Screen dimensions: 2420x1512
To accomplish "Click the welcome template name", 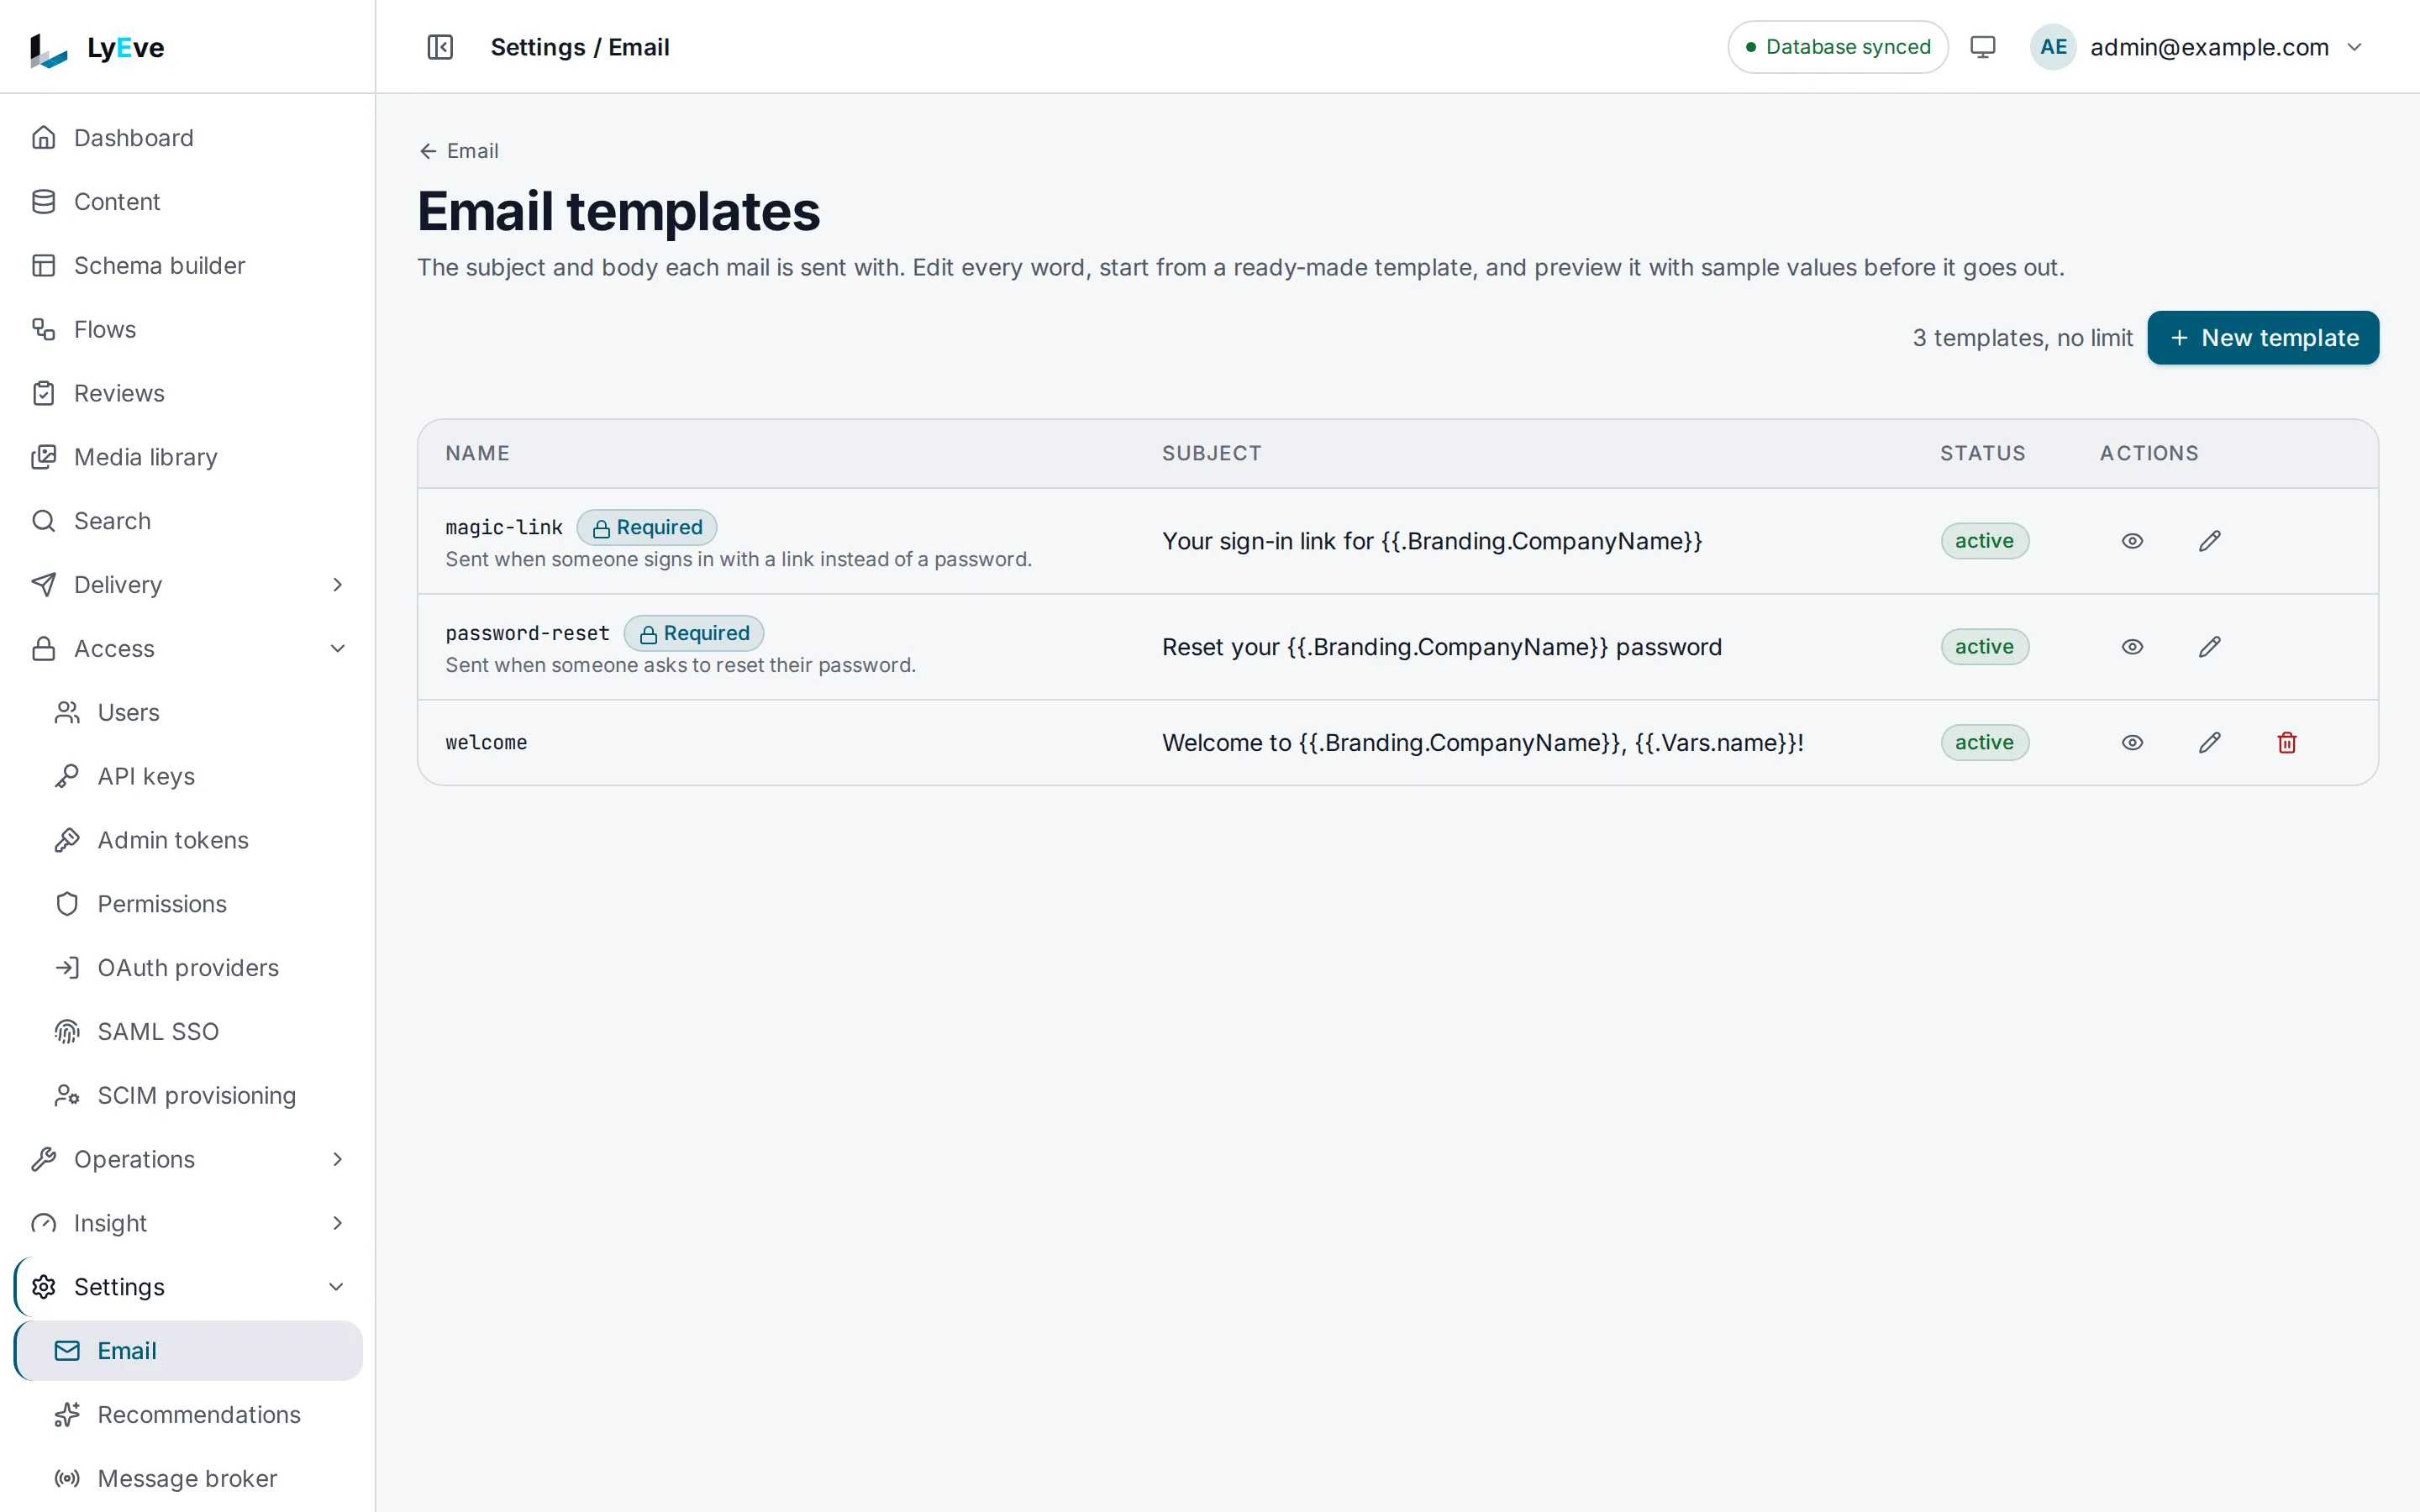I will point(486,743).
